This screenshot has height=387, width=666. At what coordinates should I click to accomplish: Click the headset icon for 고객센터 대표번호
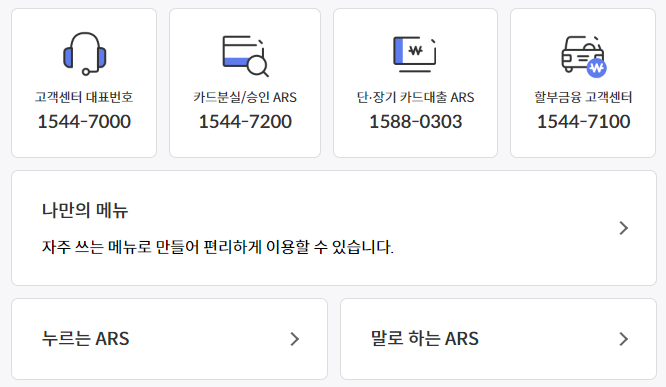85,54
